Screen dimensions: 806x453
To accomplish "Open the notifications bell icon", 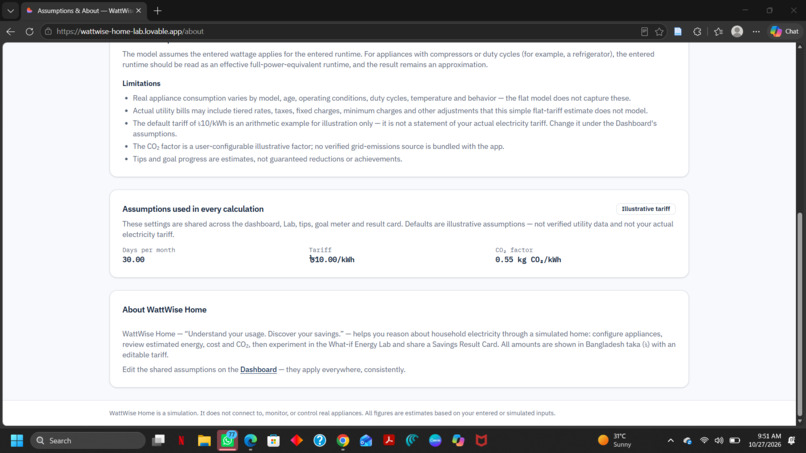I will (792, 441).
